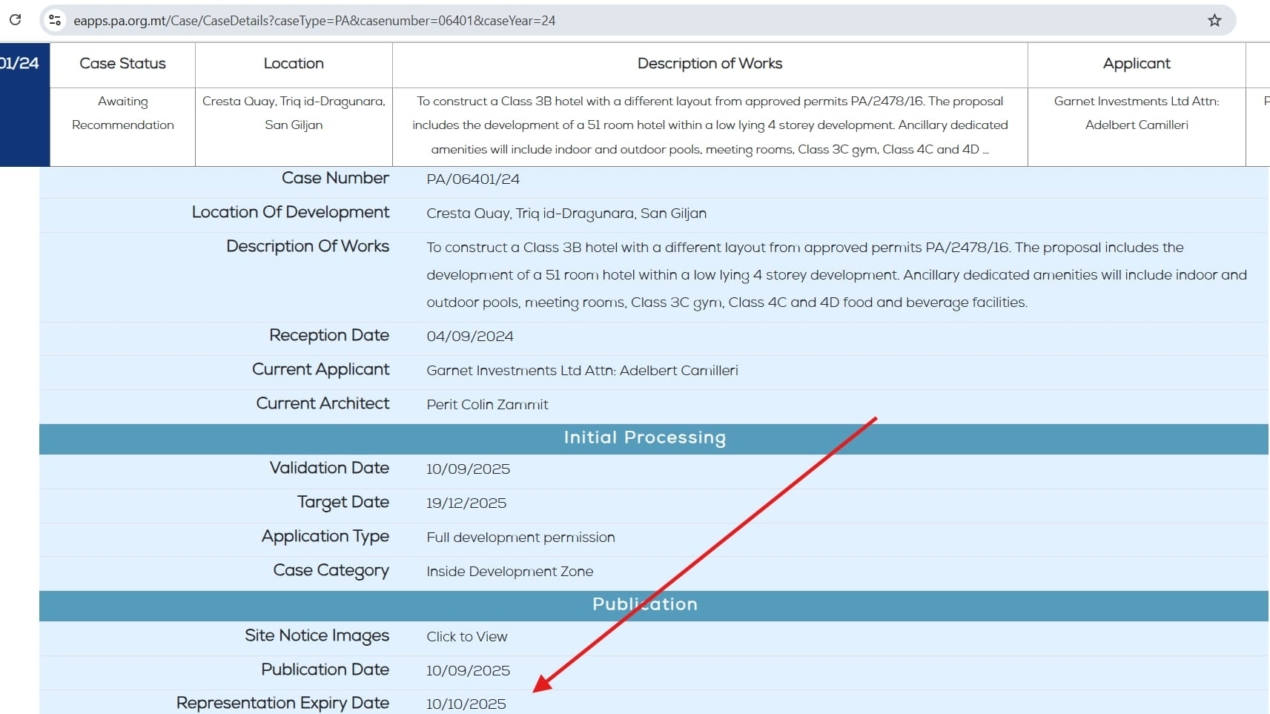
Task: Click the PA/06401/24 case number value
Action: point(472,180)
